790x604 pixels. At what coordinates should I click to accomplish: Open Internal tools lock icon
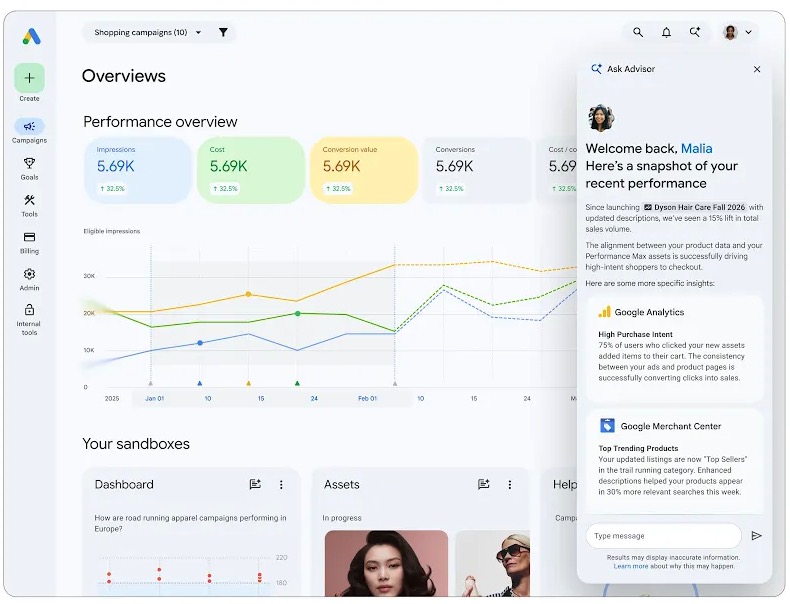point(29,309)
